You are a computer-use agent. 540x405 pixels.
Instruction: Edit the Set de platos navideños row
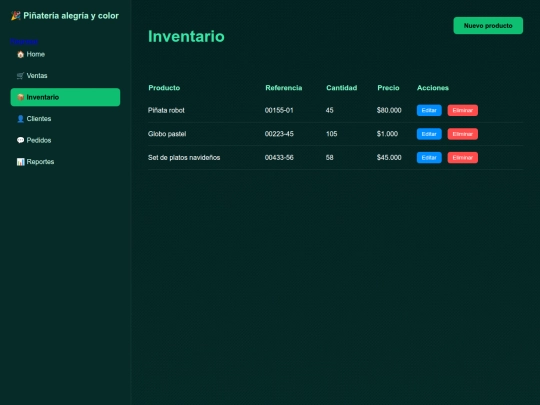[429, 157]
